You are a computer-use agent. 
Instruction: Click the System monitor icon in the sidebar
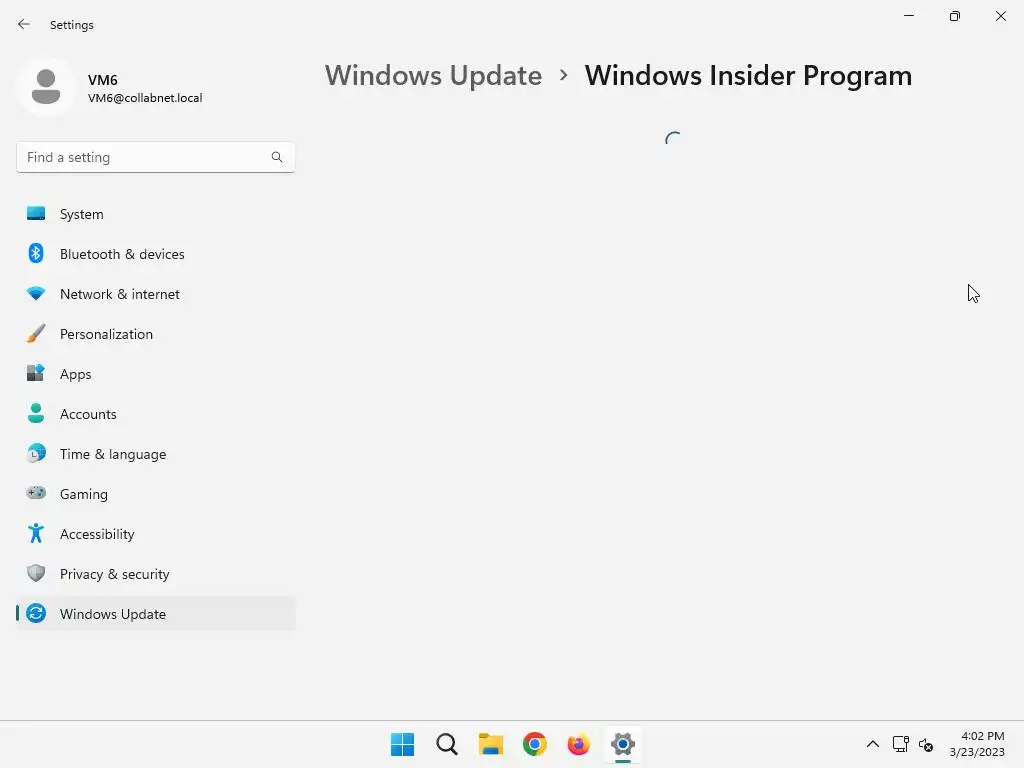36,214
